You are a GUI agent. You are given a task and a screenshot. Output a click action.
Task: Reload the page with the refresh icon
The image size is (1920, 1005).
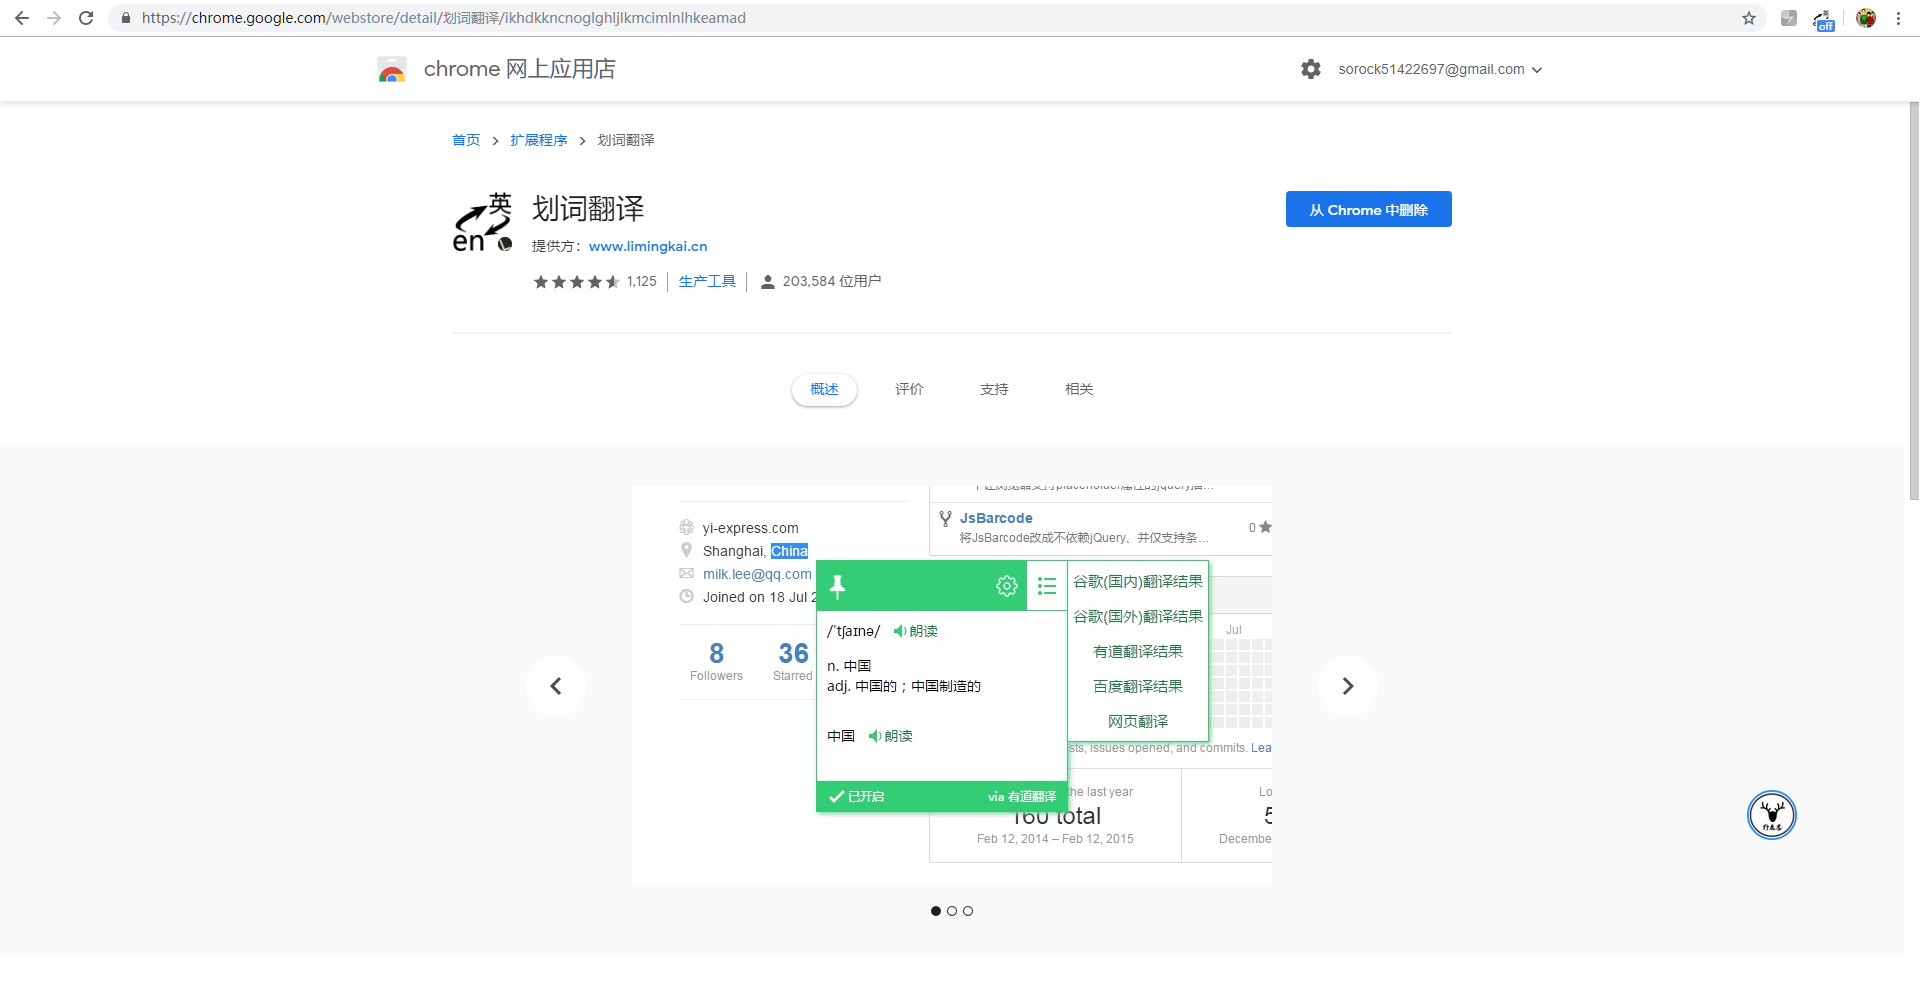(x=86, y=18)
